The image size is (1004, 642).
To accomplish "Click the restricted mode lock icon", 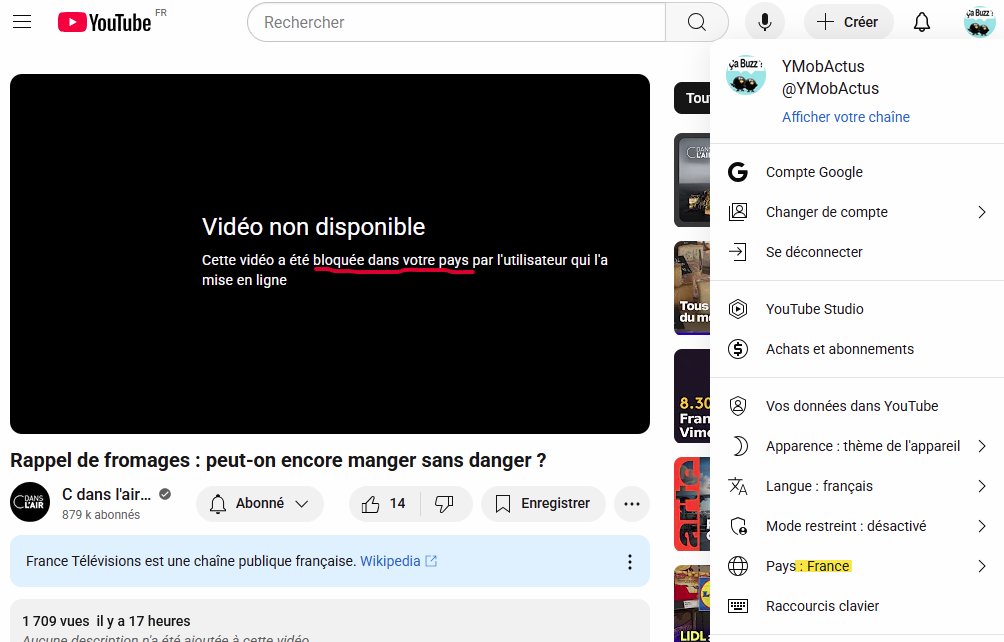I will (x=738, y=526).
